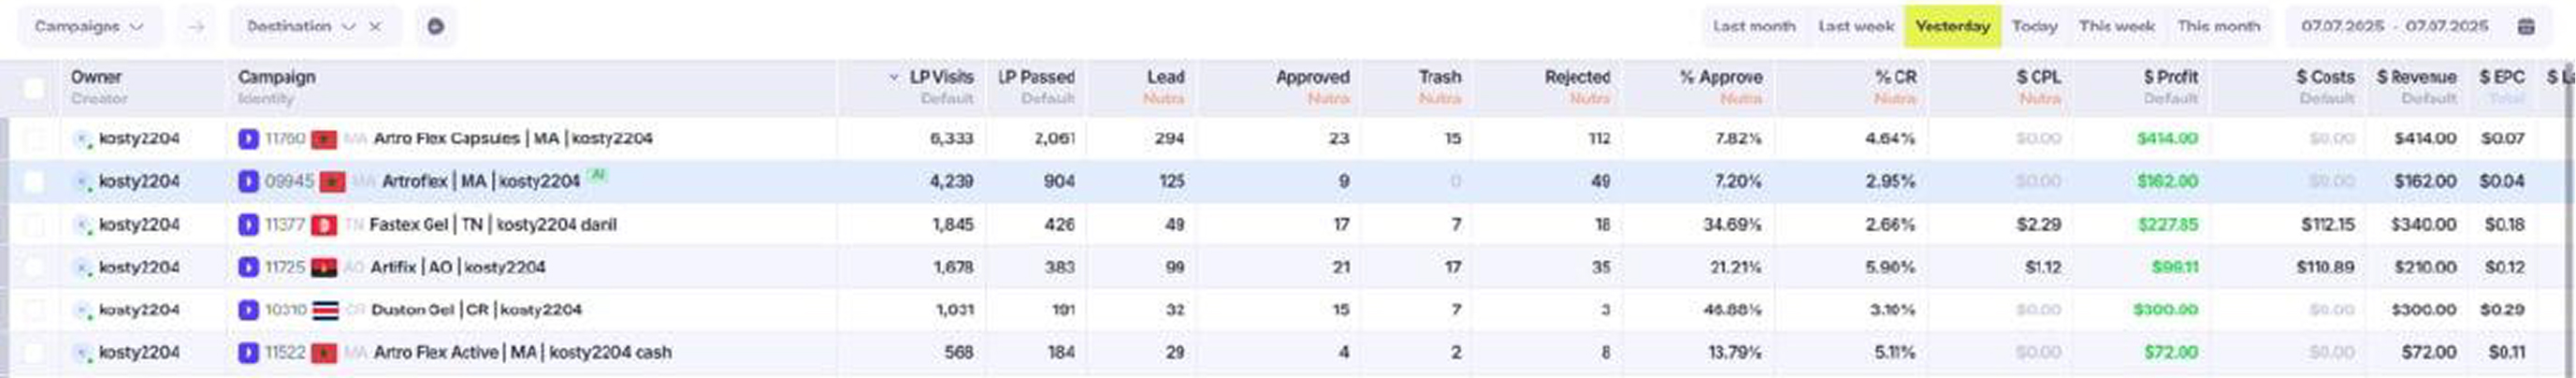This screenshot has height=378, width=2576.
Task: Click the purple icon beside campaign 11377
Action: pyautogui.click(x=248, y=225)
